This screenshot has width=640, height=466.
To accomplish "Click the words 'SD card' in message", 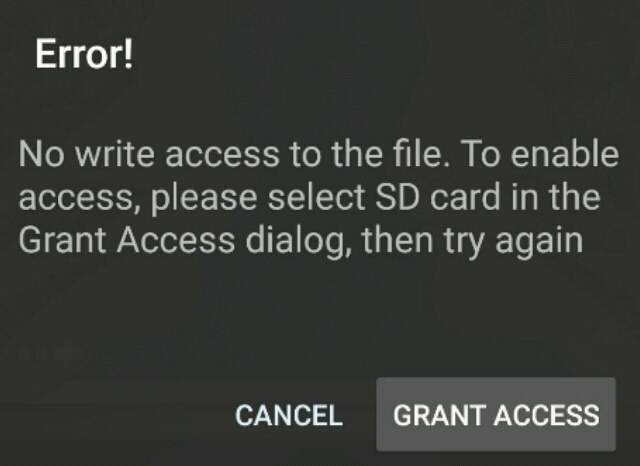I will (x=438, y=197).
